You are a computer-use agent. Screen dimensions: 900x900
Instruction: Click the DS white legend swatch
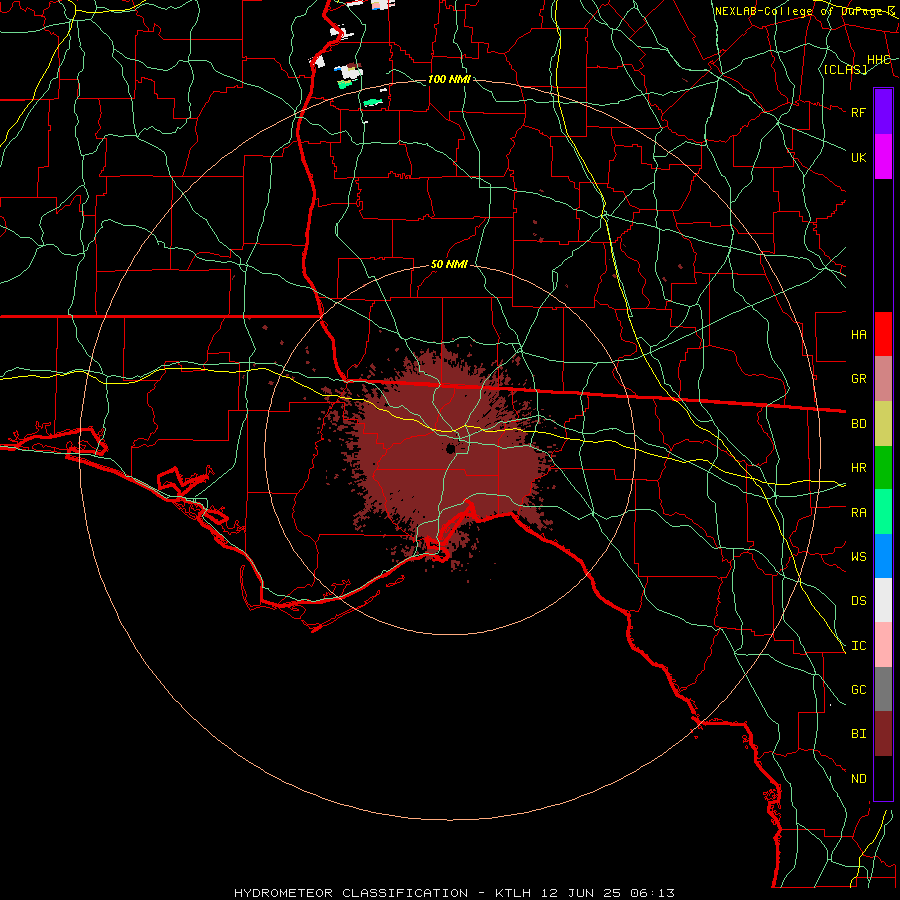[x=883, y=600]
